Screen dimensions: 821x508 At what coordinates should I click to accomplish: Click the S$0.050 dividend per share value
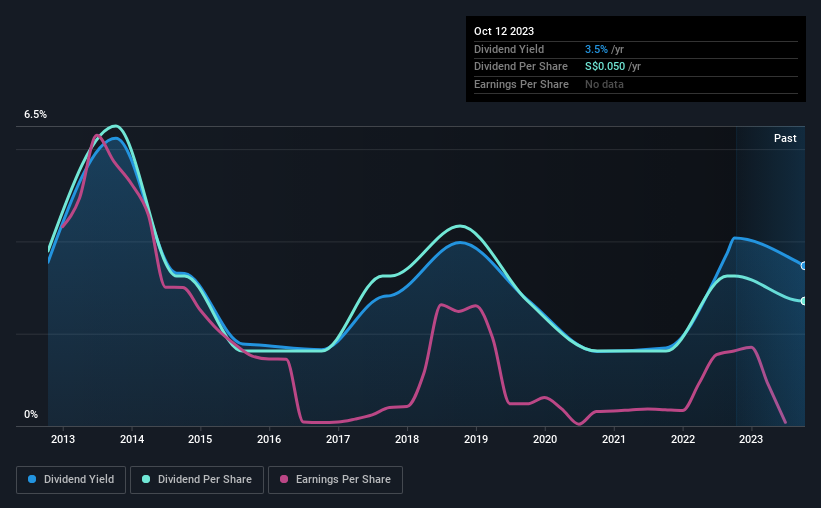605,67
